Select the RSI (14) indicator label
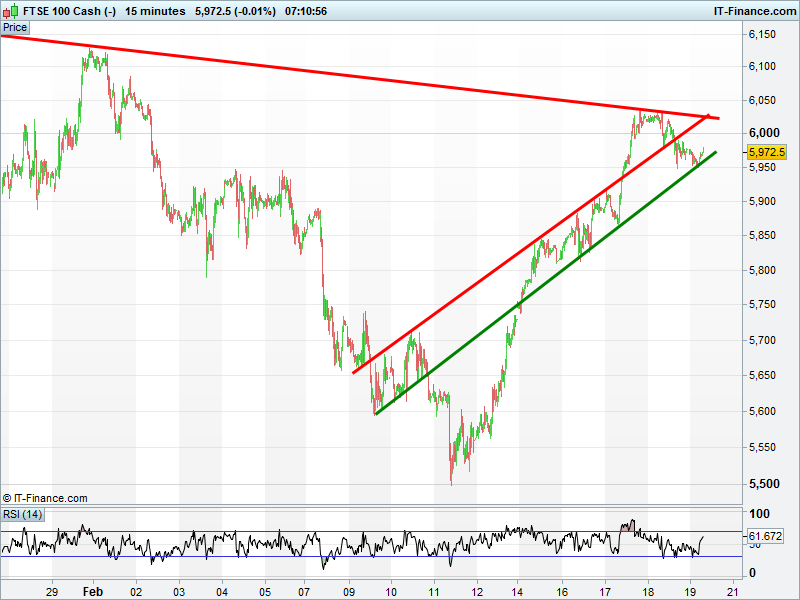The width and height of the screenshot is (800, 600). click(22, 514)
